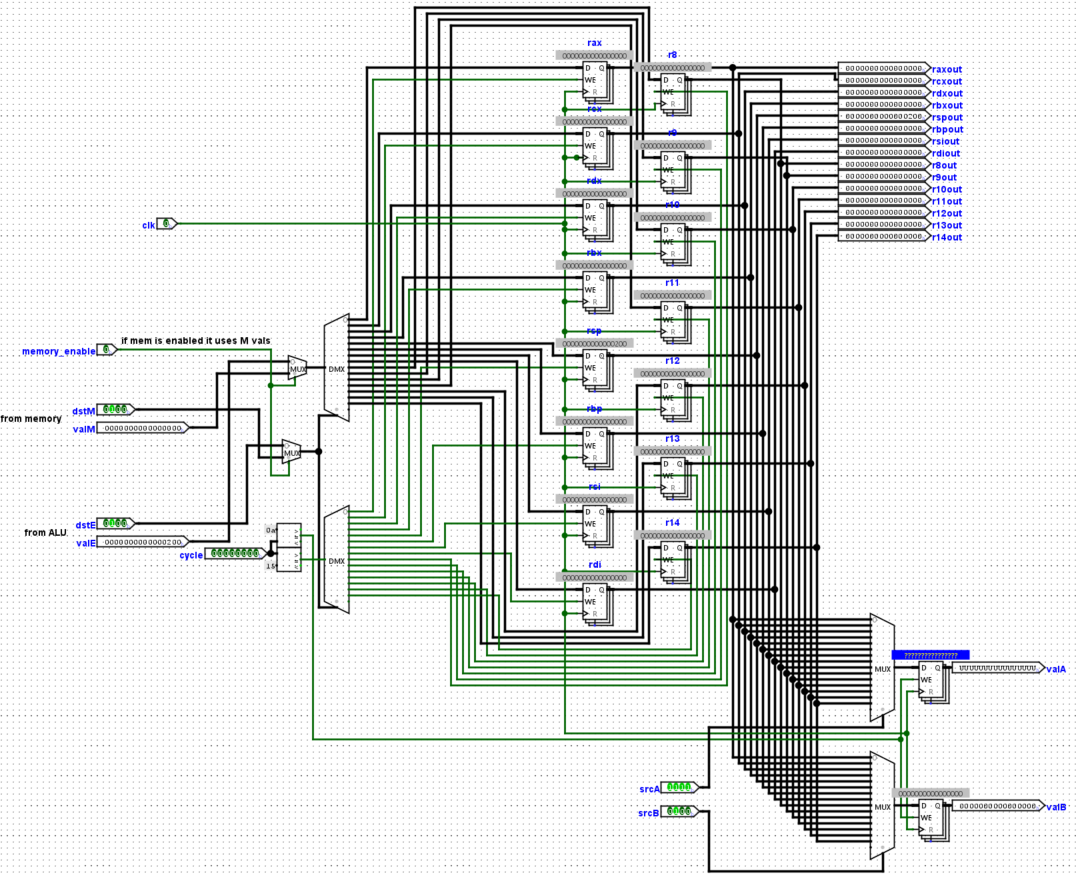Select the 'from memory' text label
The height and width of the screenshot is (875, 1076).
pos(31,419)
